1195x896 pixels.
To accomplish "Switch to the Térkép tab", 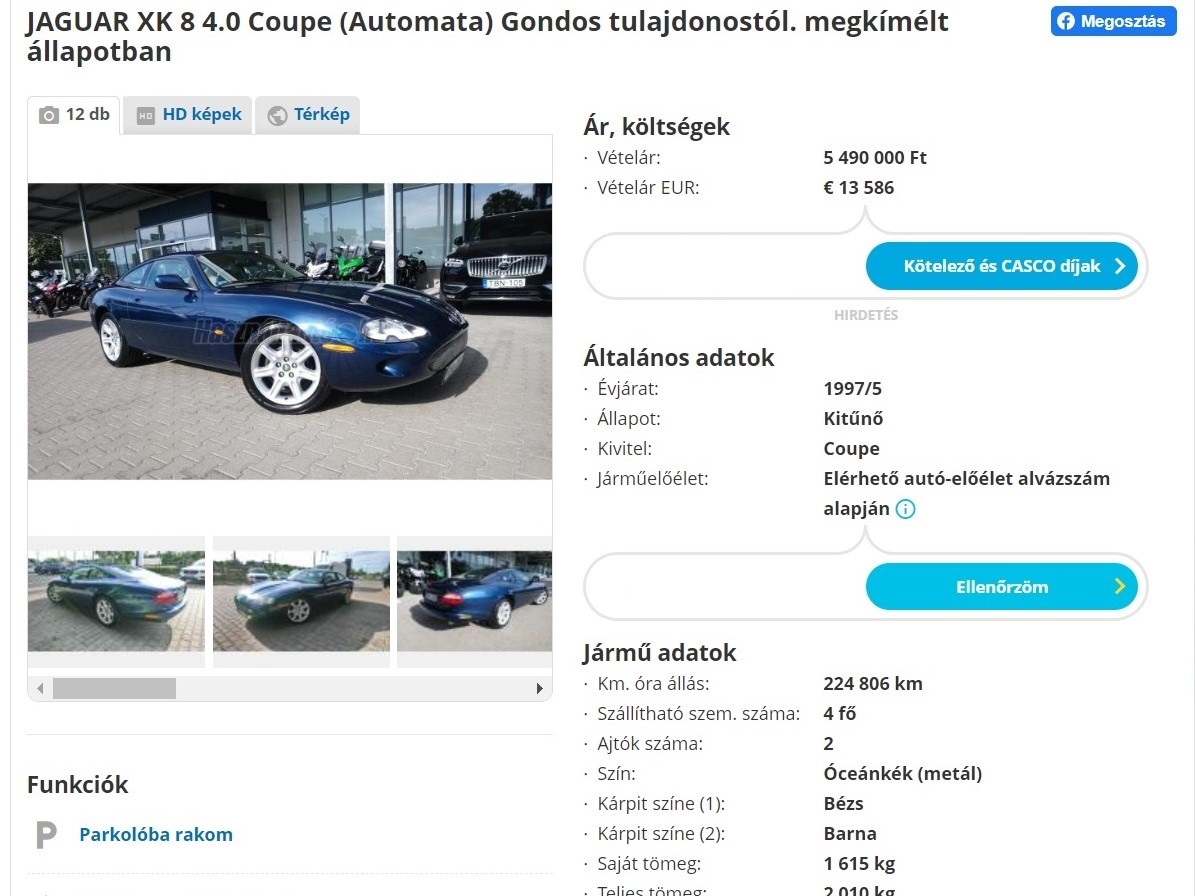I will [307, 115].
